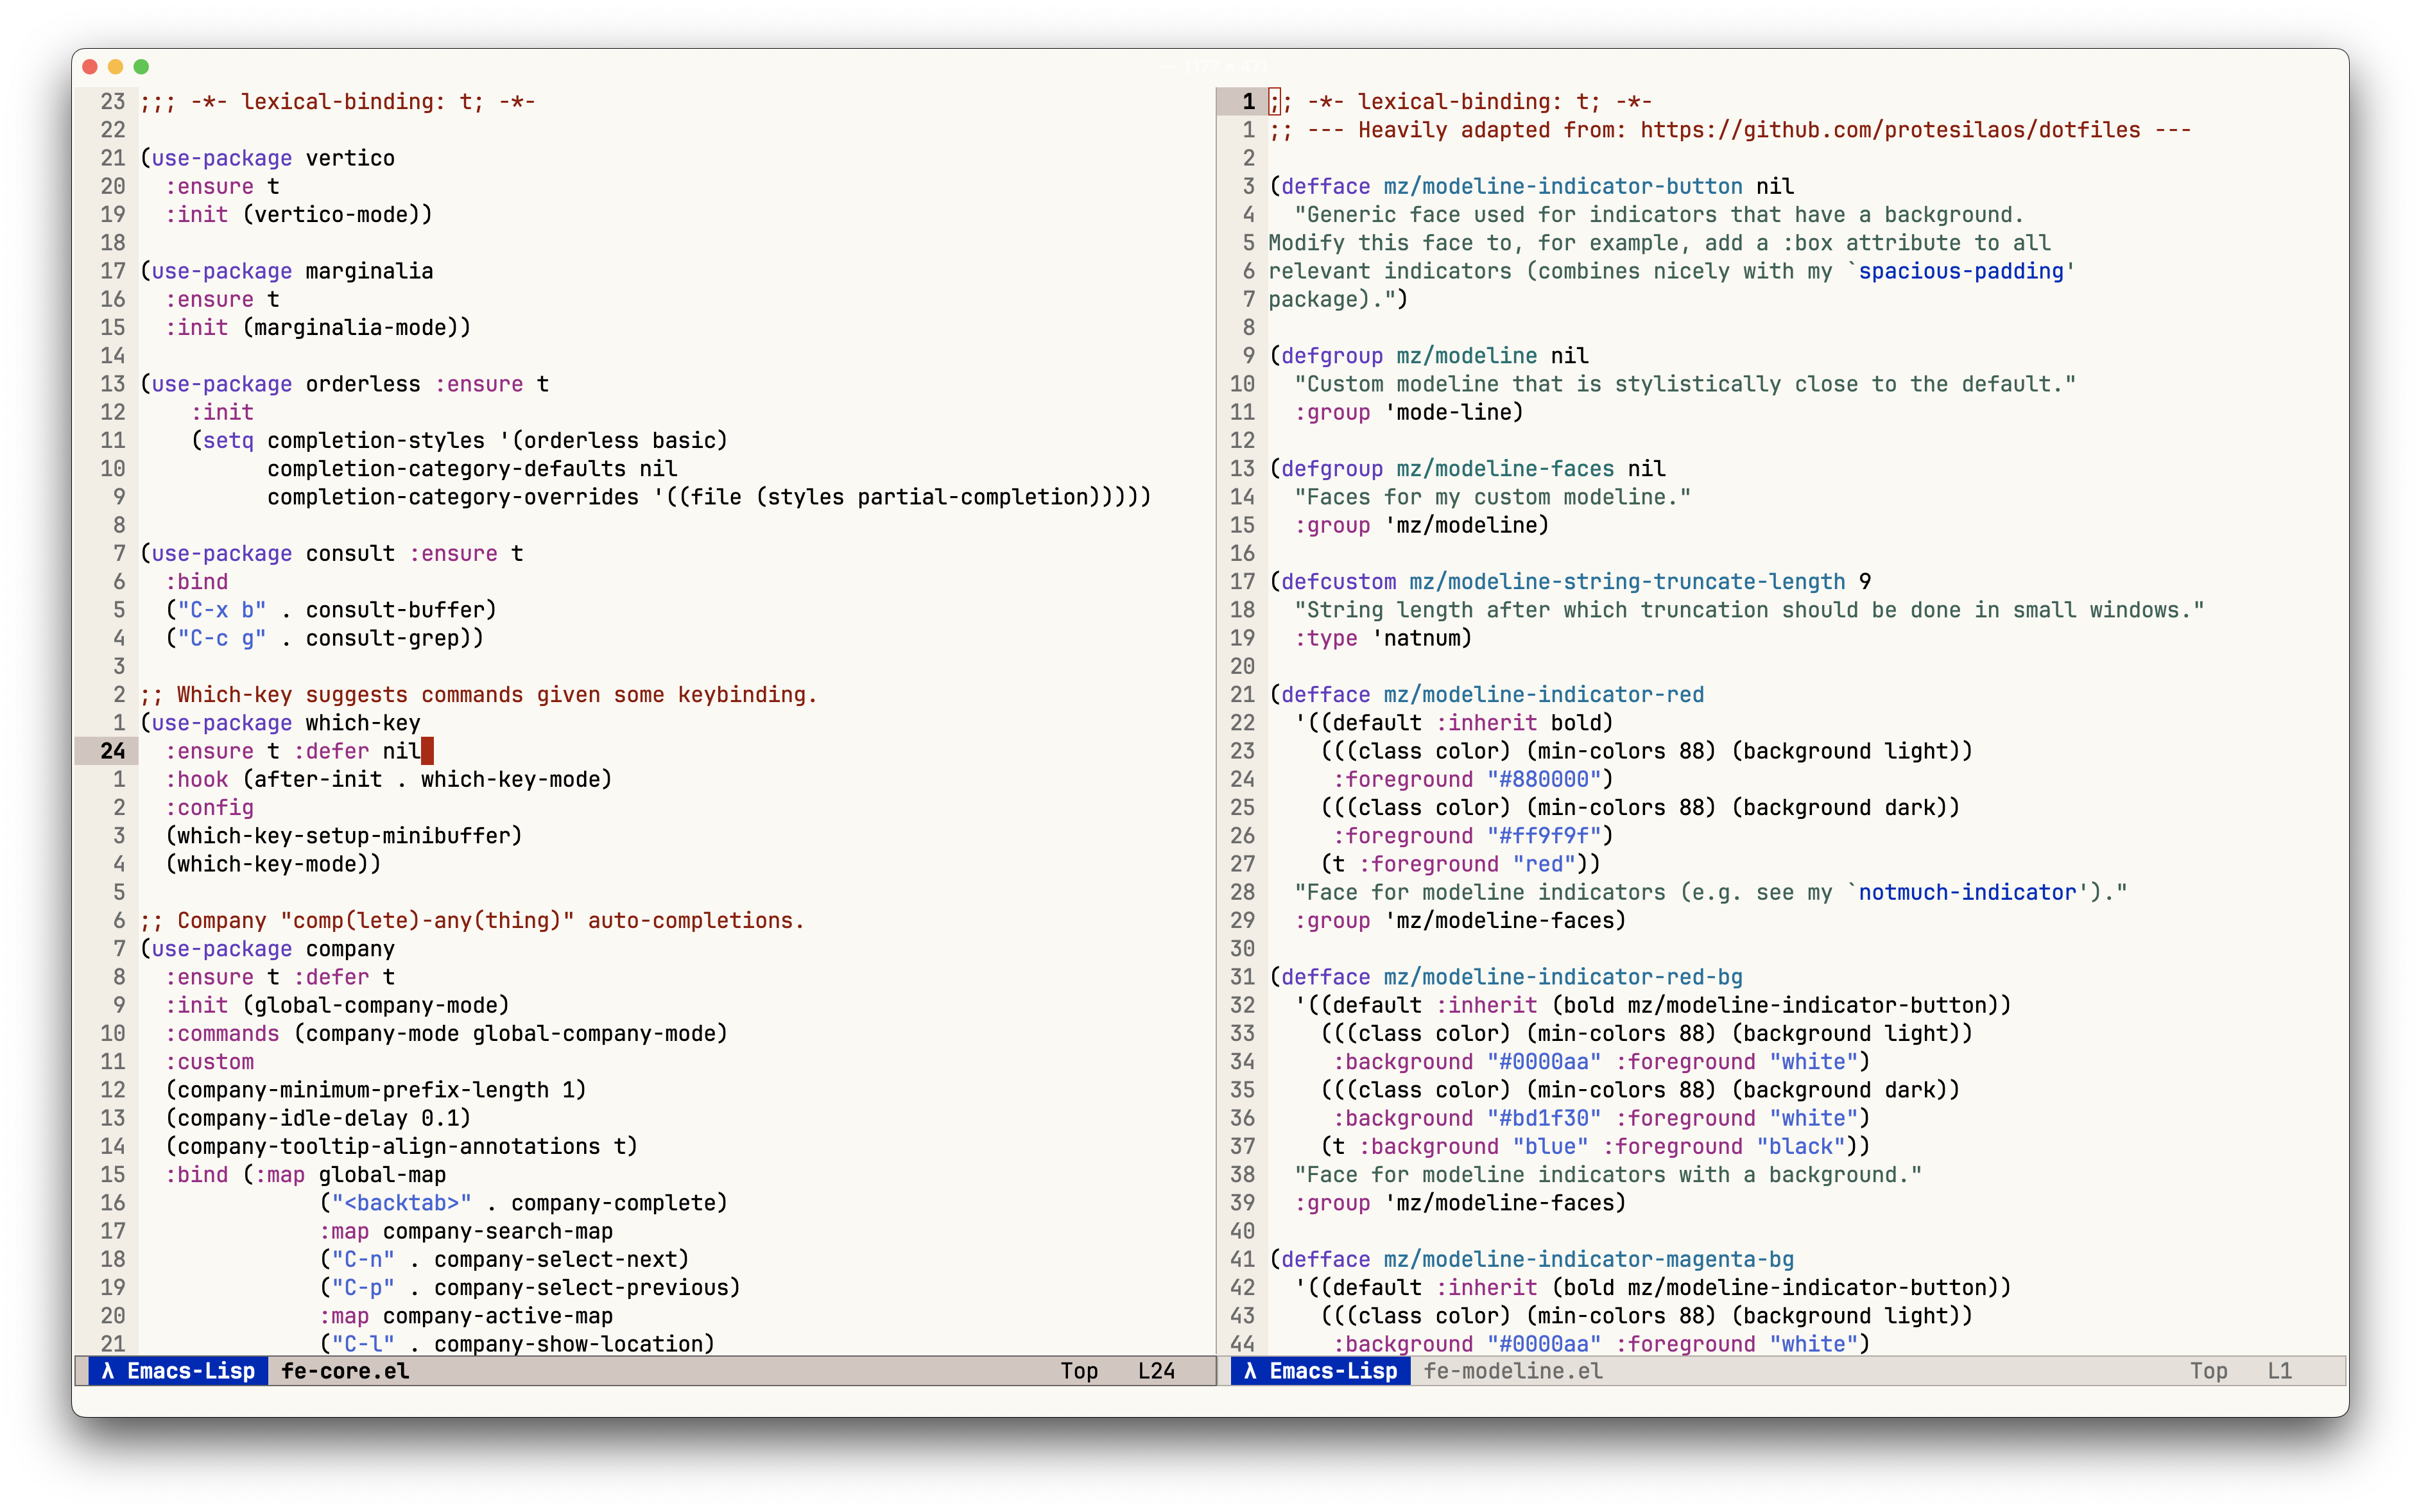Place cursor on "use-package vertico" line

point(268,158)
